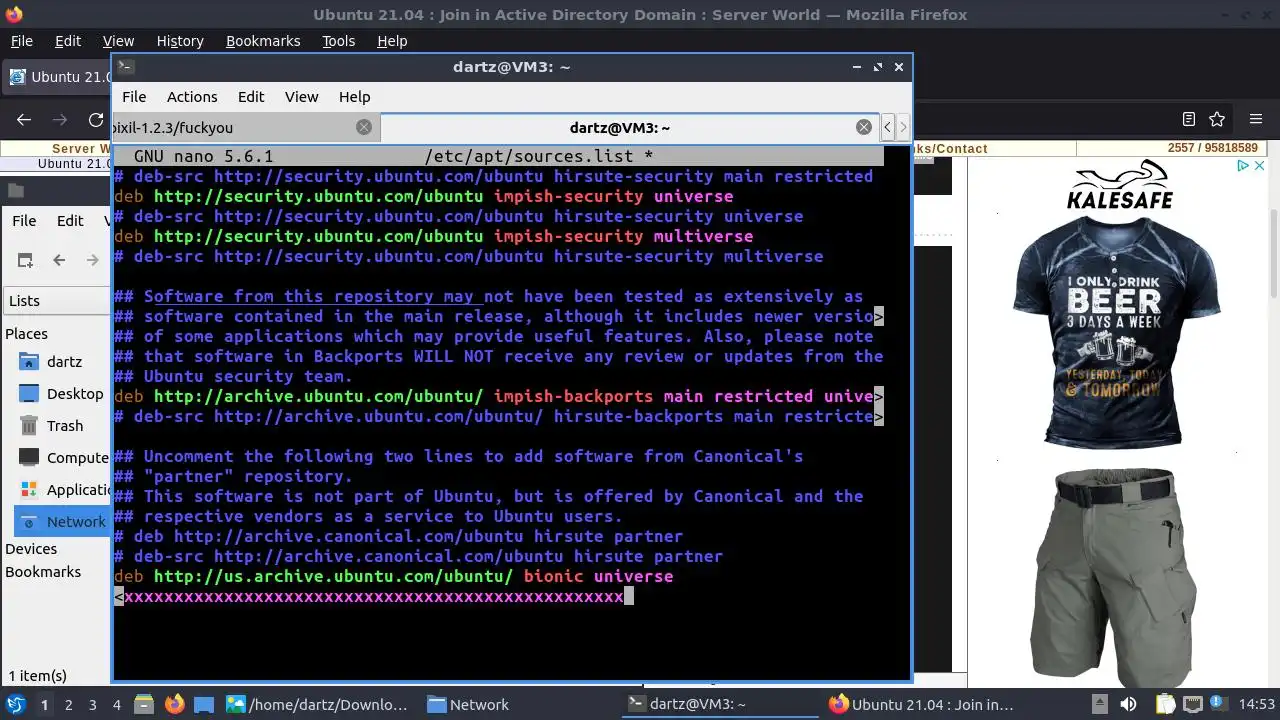This screenshot has height=720, width=1280.
Task: Select Applications in Places sidebar
Action: point(62,490)
